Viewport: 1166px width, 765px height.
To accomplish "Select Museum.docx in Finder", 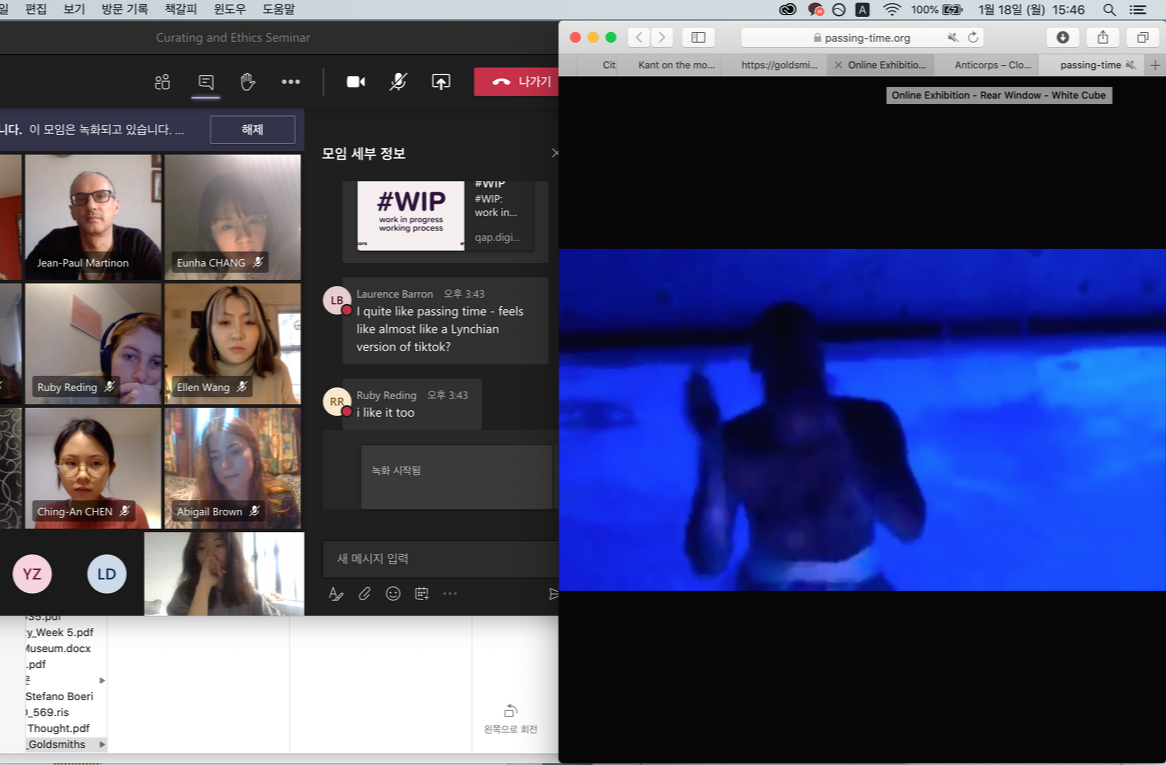I will pyautogui.click(x=58, y=648).
